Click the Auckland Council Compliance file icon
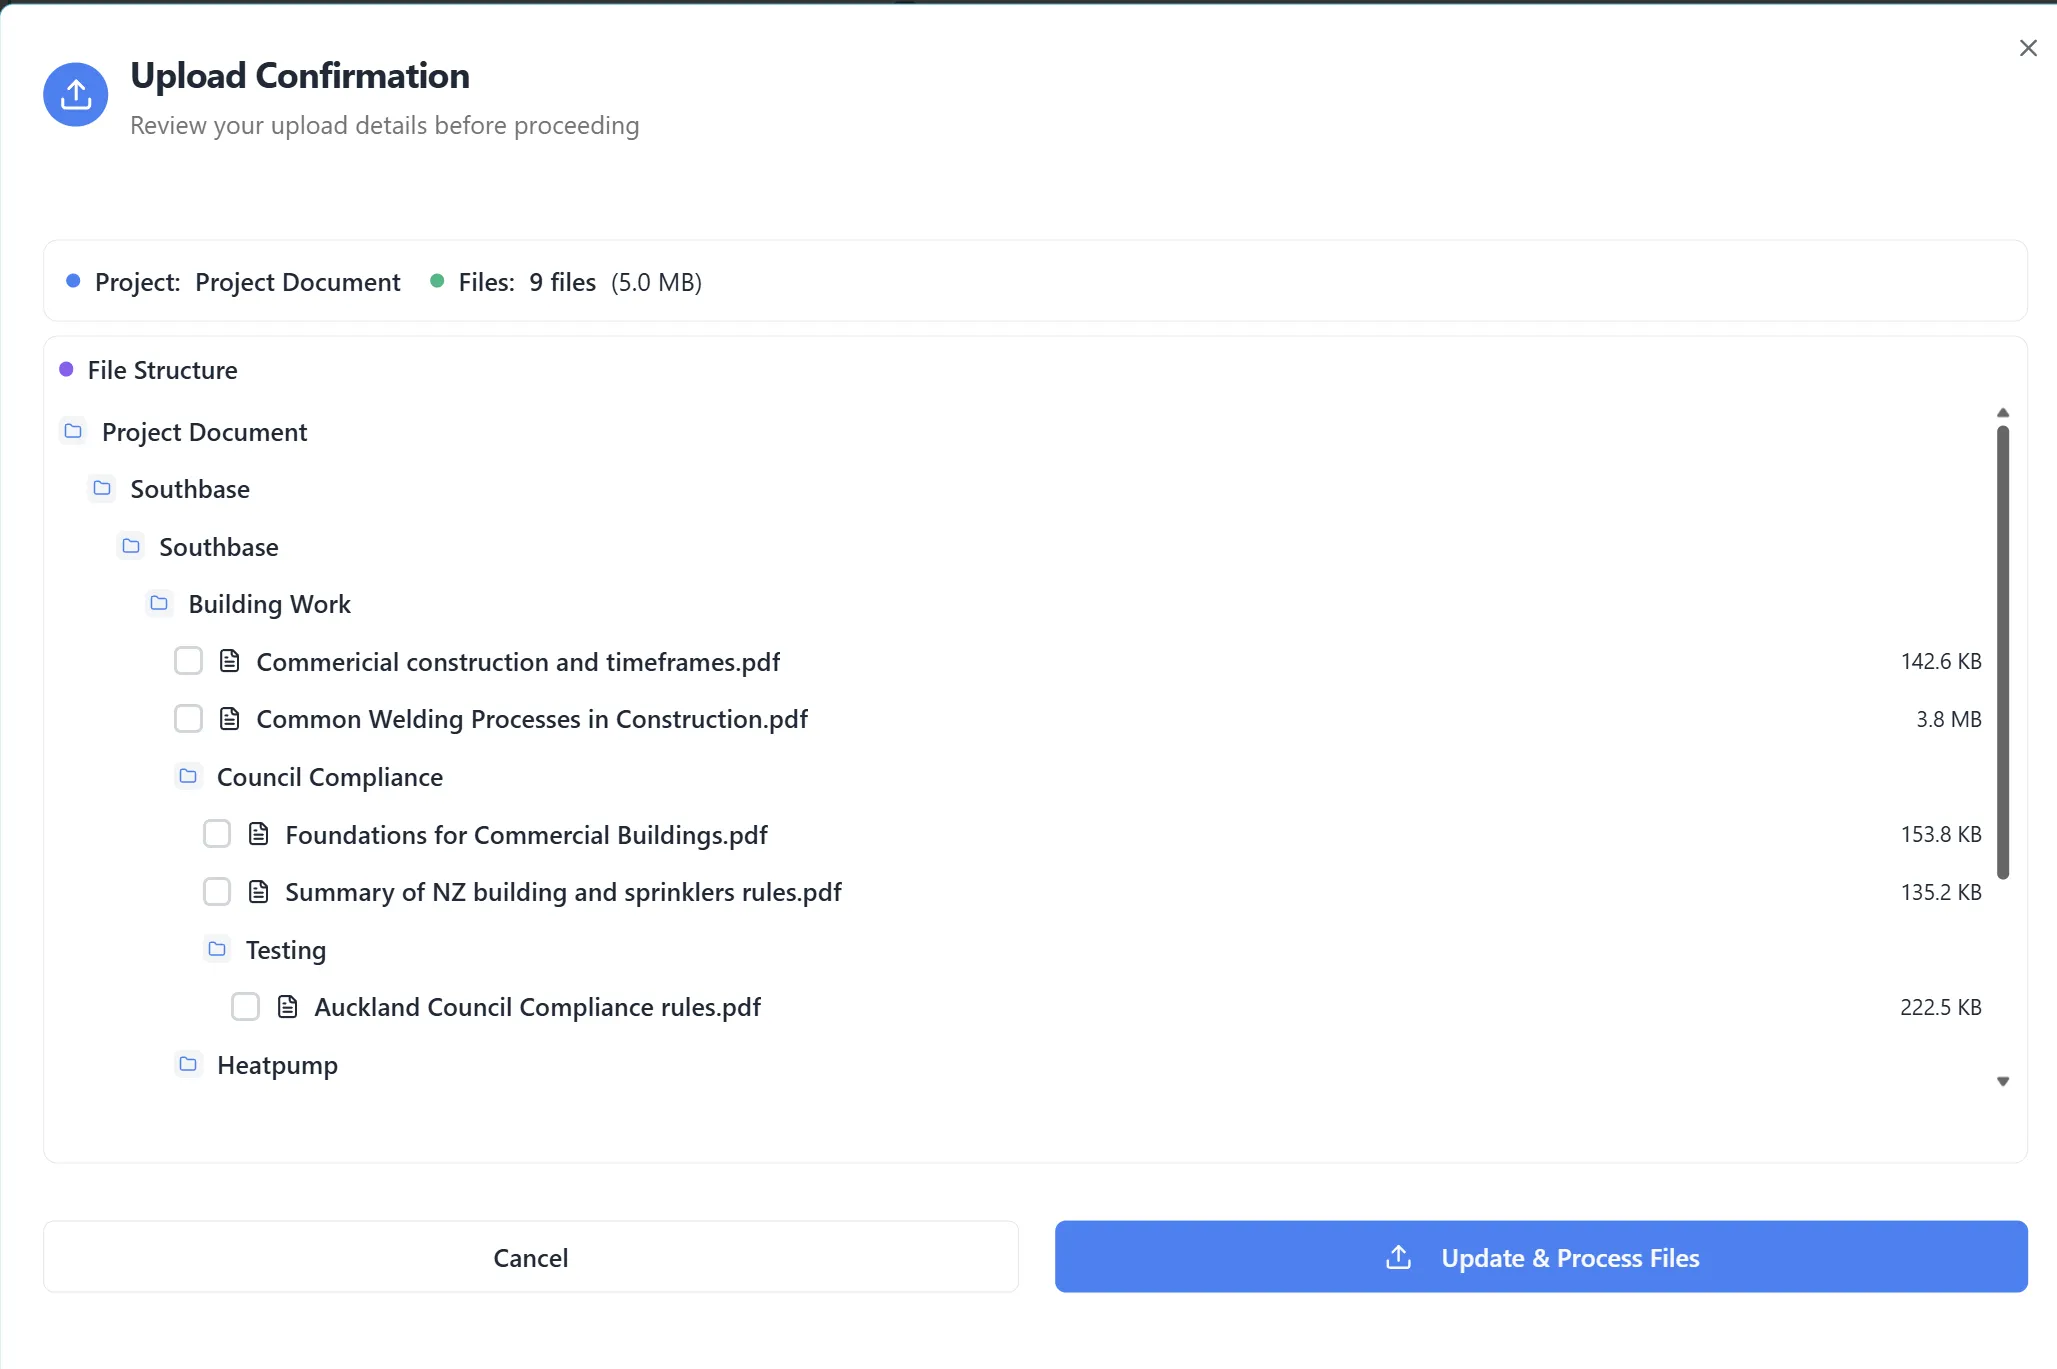The height and width of the screenshot is (1369, 2057). tap(288, 1007)
